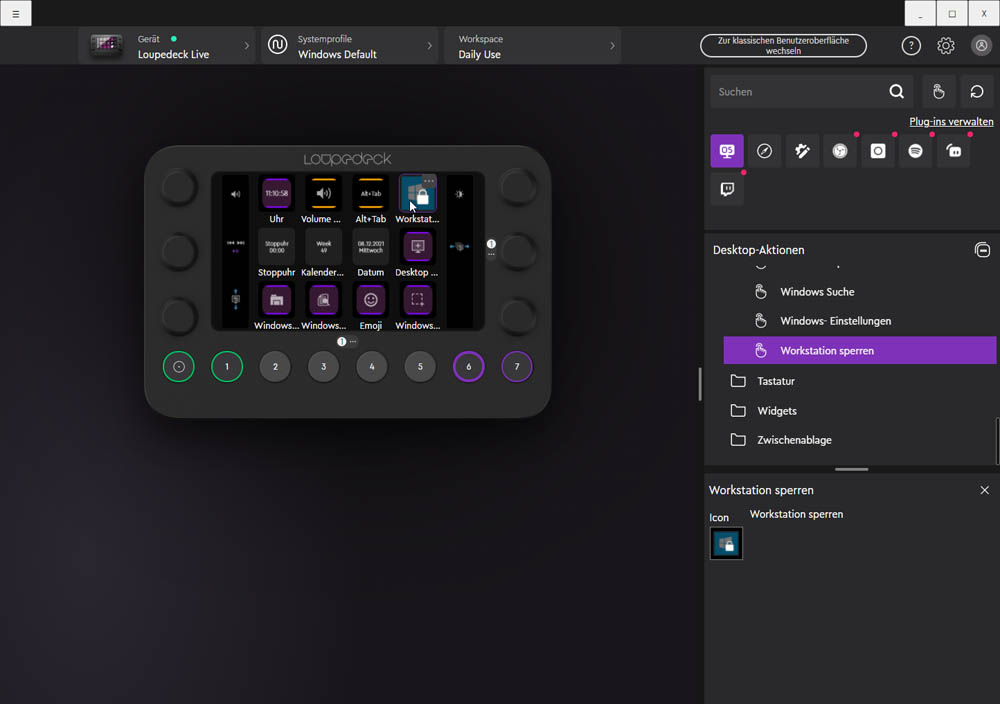Open the Gerät Loupedeck Live dropdown
The height and width of the screenshot is (704, 1000).
pos(167,46)
